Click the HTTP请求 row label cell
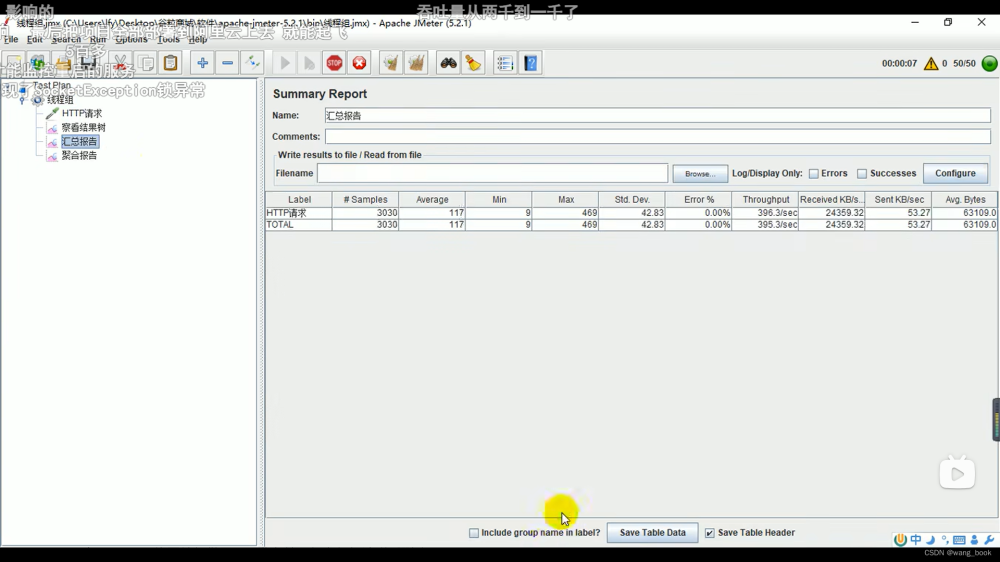Viewport: 1000px width, 562px height. pos(298,213)
